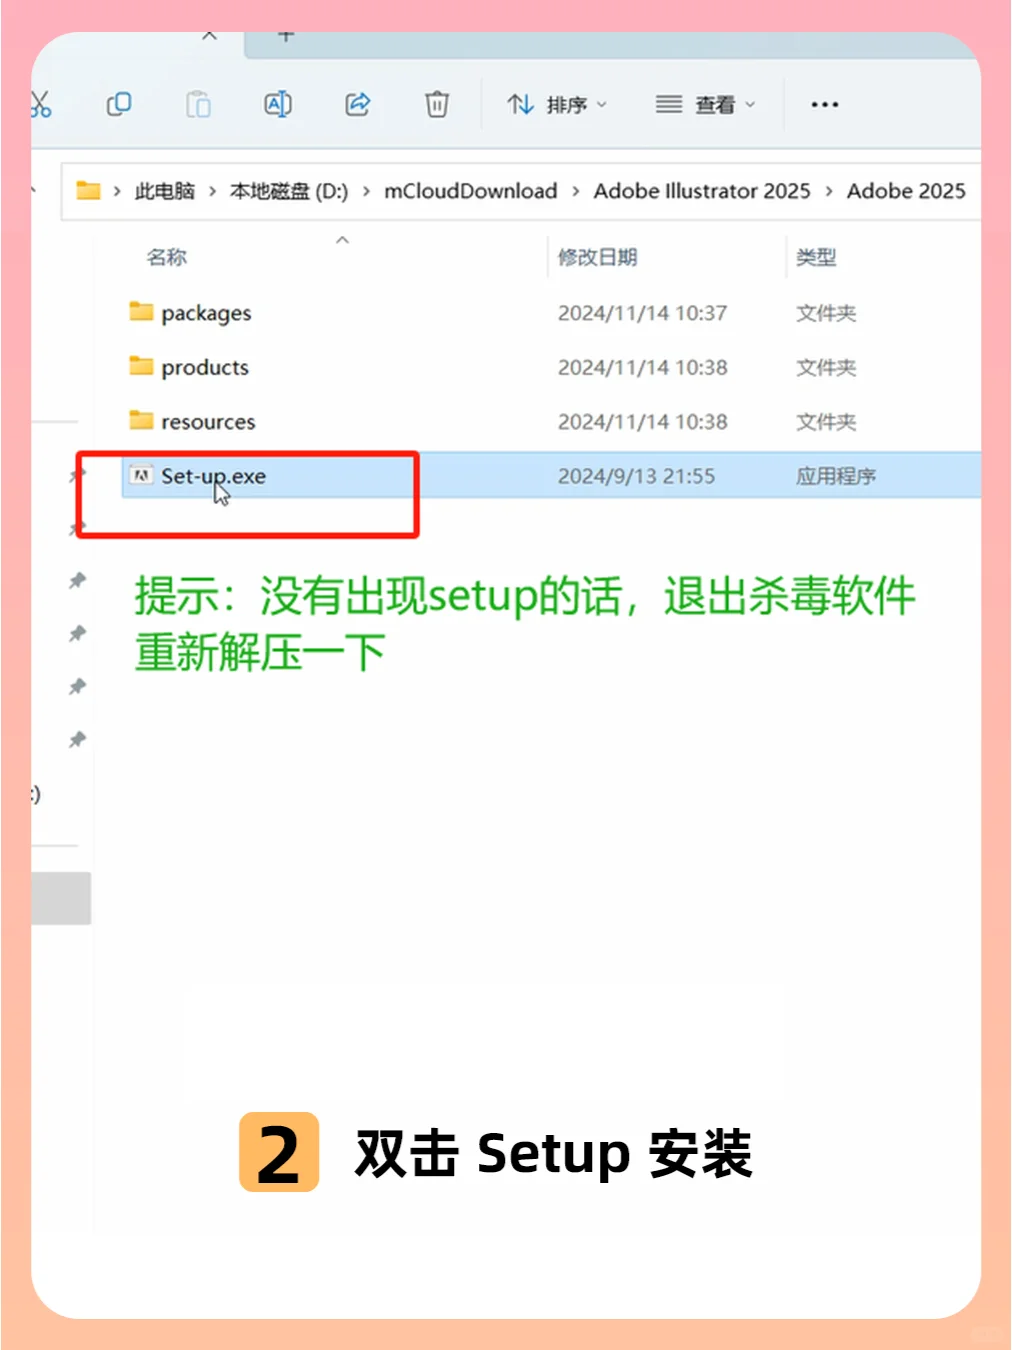The image size is (1012, 1350).
Task: Click the Share icon in the toolbar
Action: 358,104
